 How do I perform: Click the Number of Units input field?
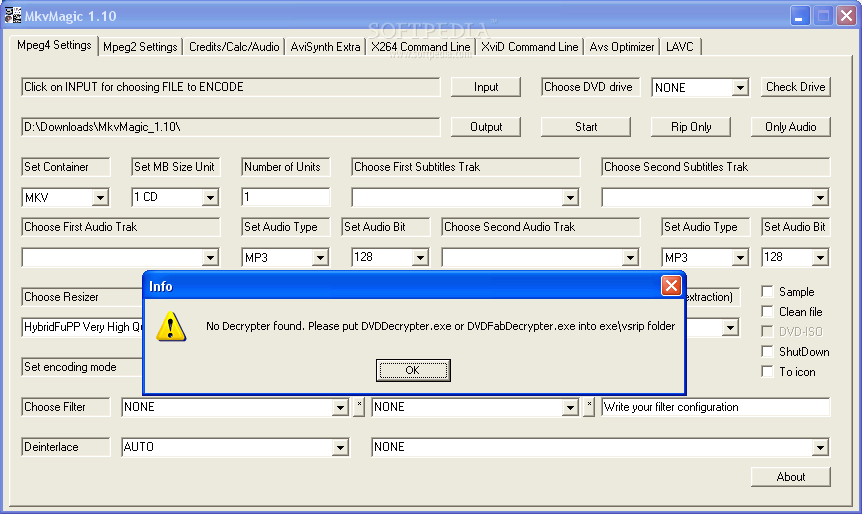pos(285,197)
